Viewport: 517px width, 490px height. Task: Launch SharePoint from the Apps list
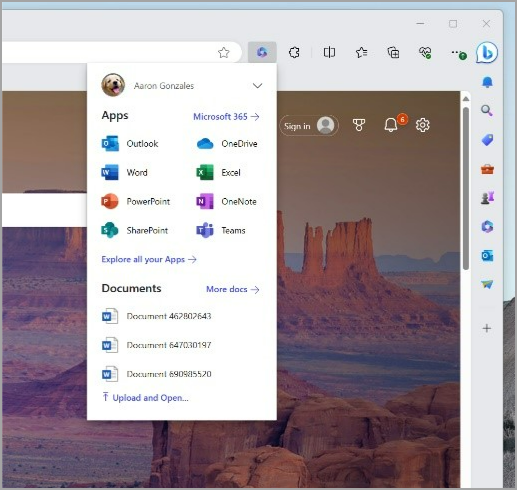click(135, 230)
